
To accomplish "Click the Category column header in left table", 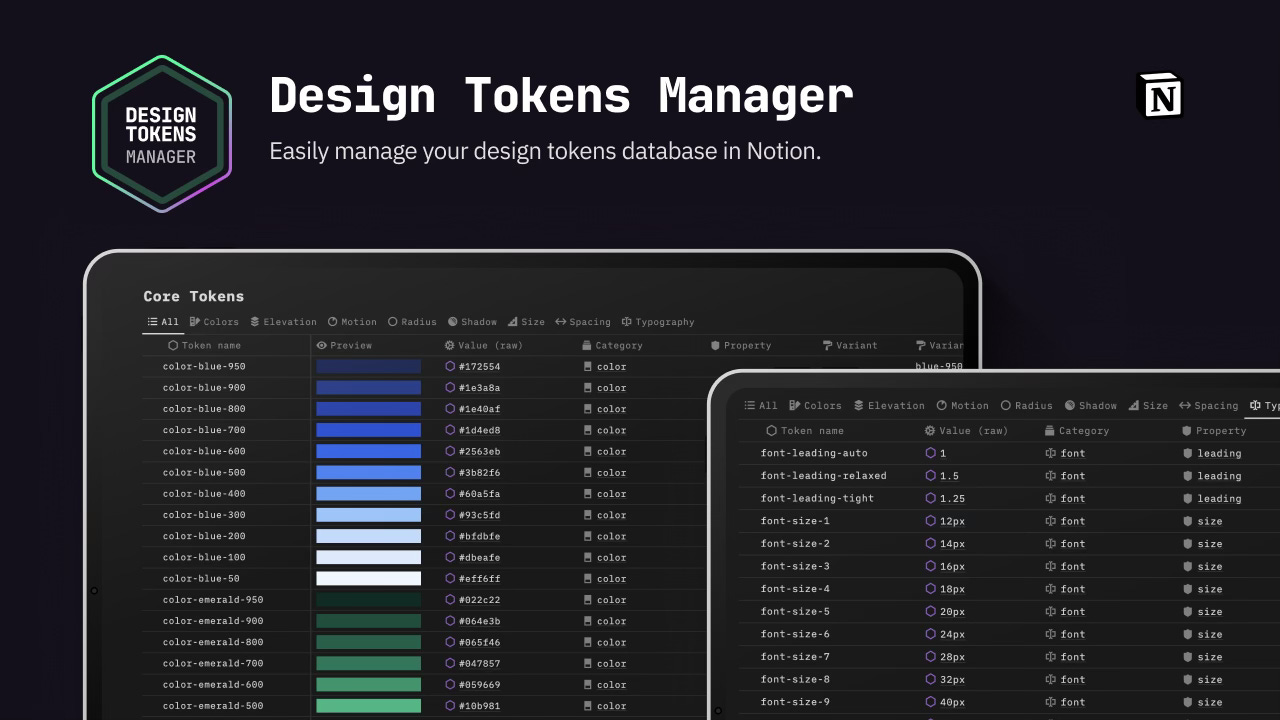I will [x=613, y=345].
